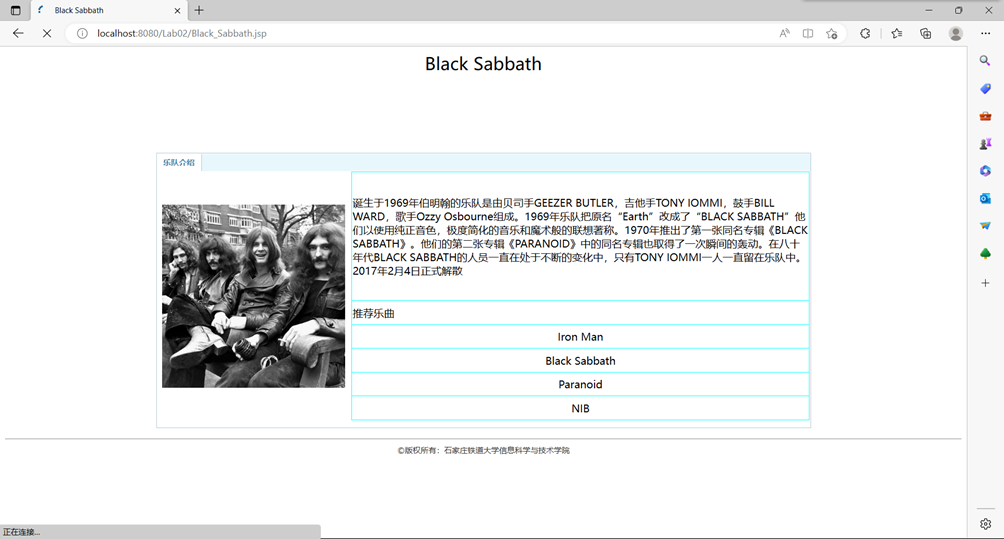The image size is (1004, 539).
Task: Open a new tab with plus button
Action: coord(199,10)
